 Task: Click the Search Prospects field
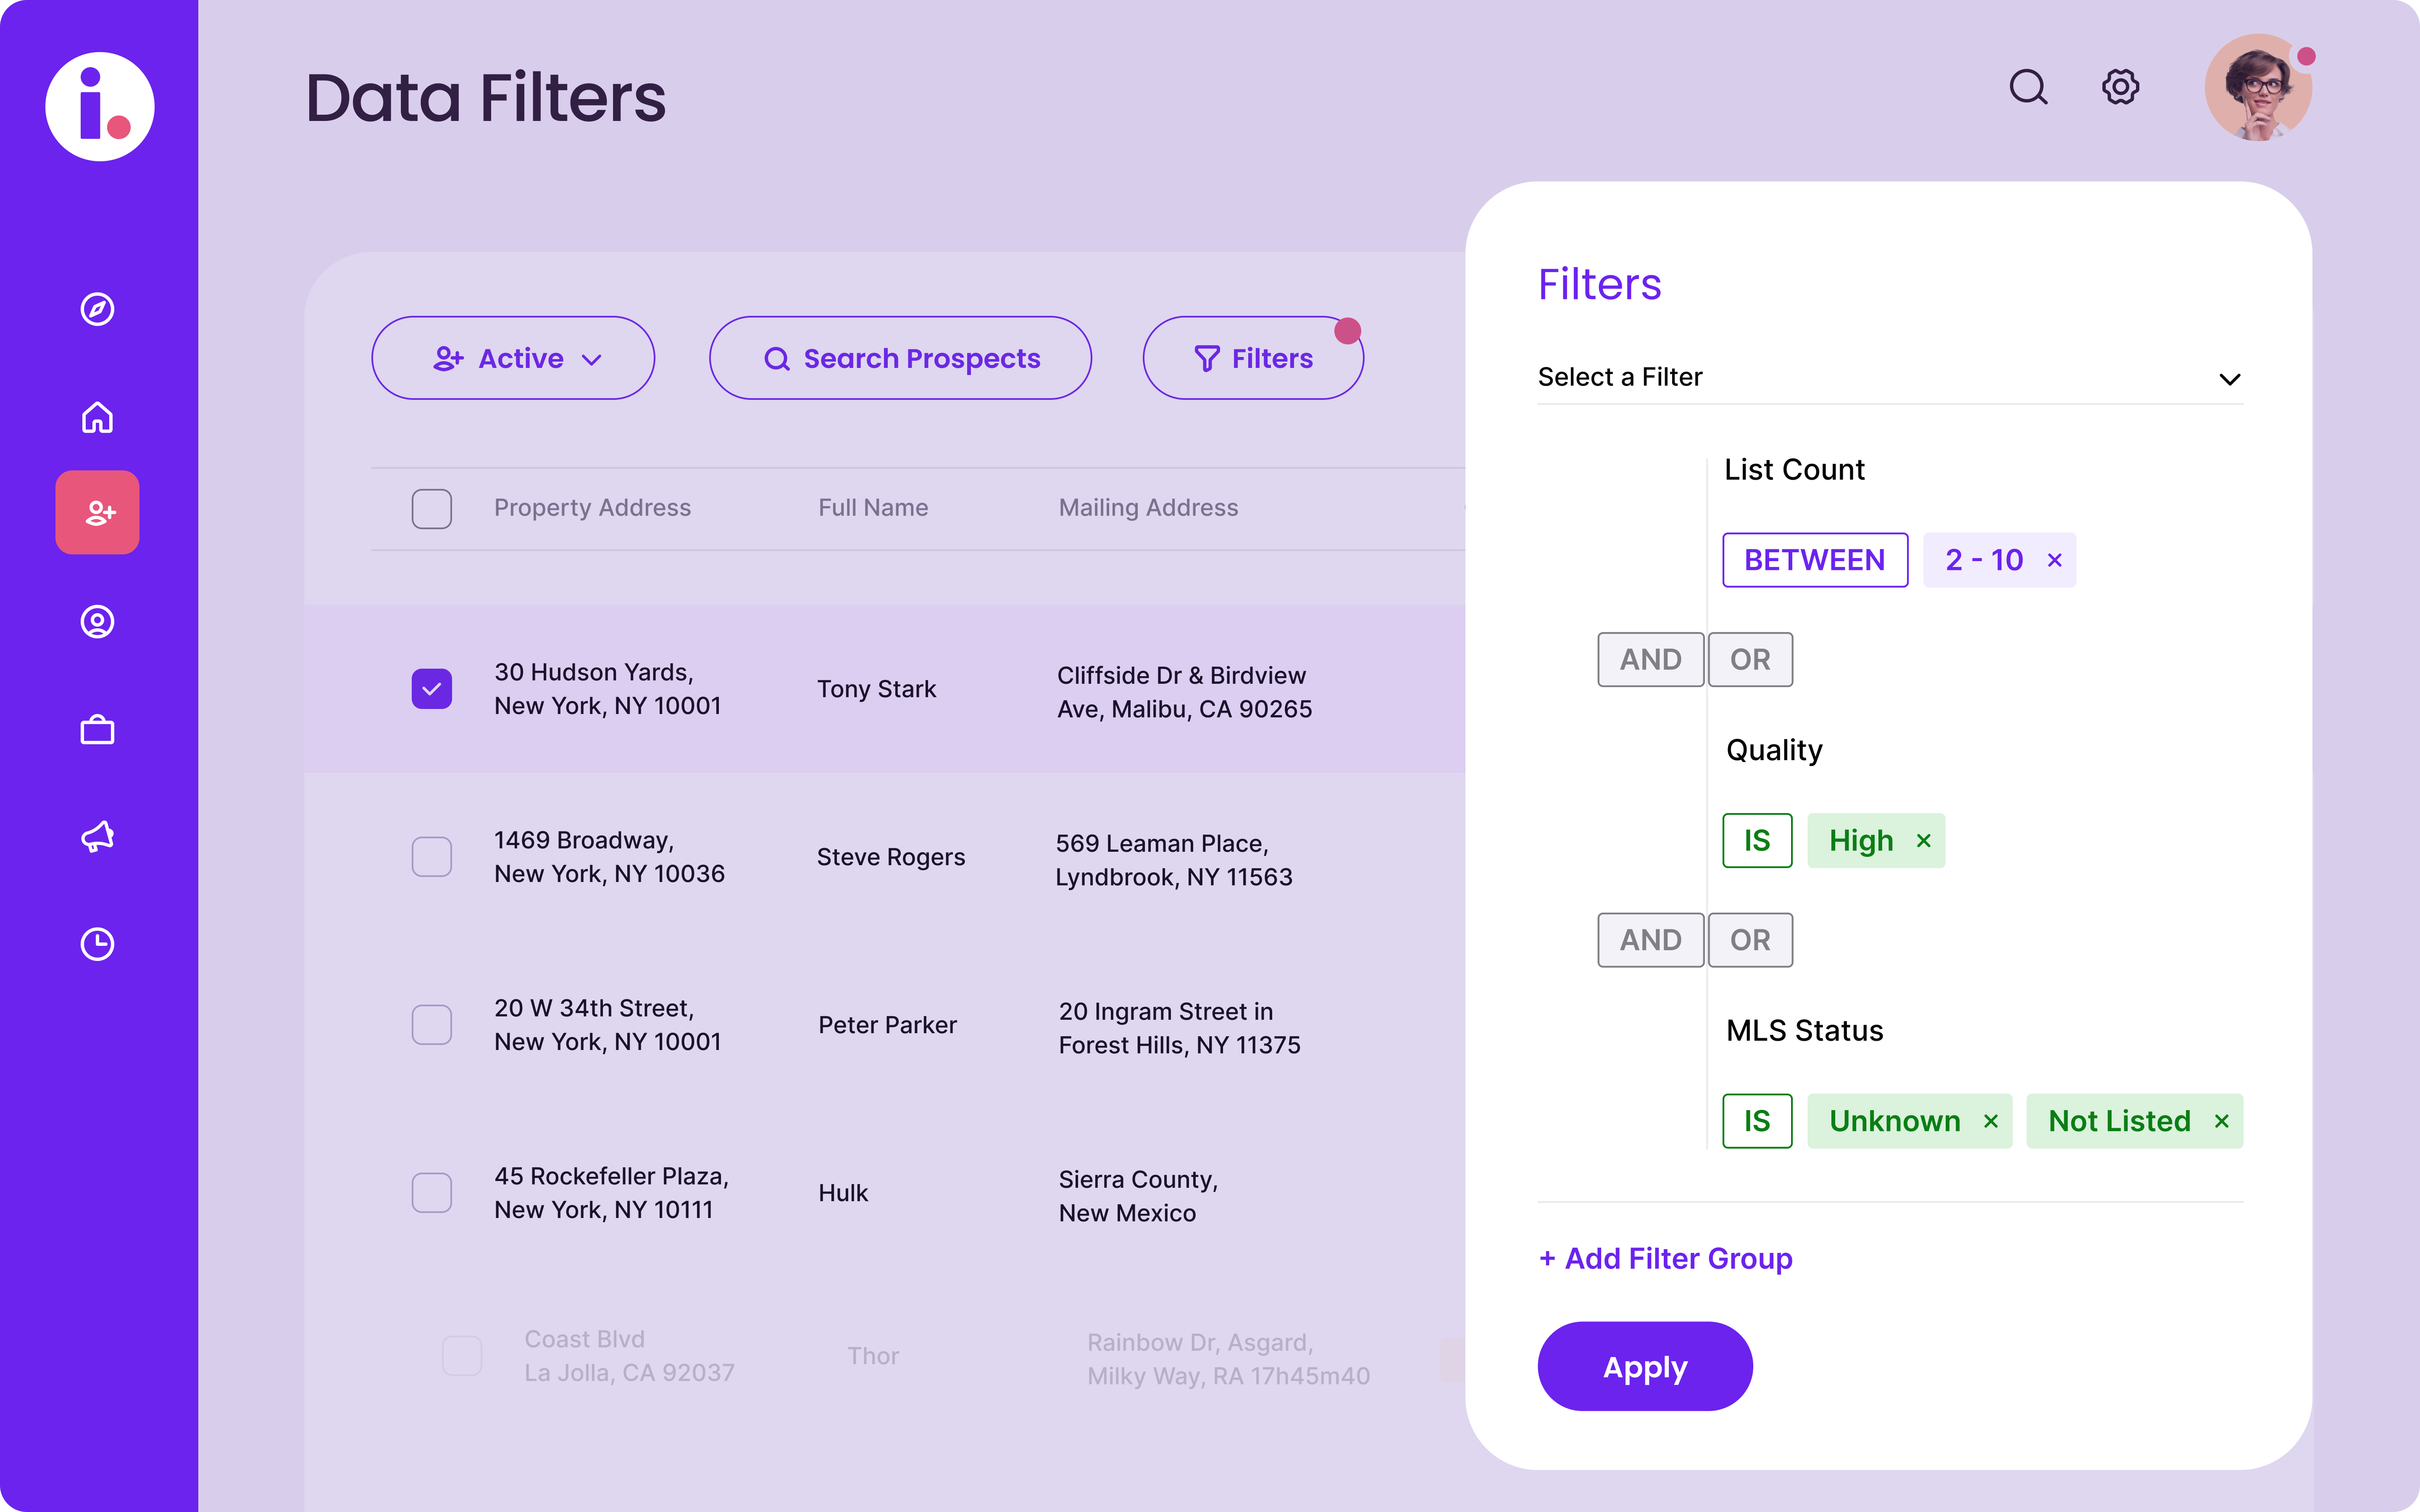coord(900,358)
